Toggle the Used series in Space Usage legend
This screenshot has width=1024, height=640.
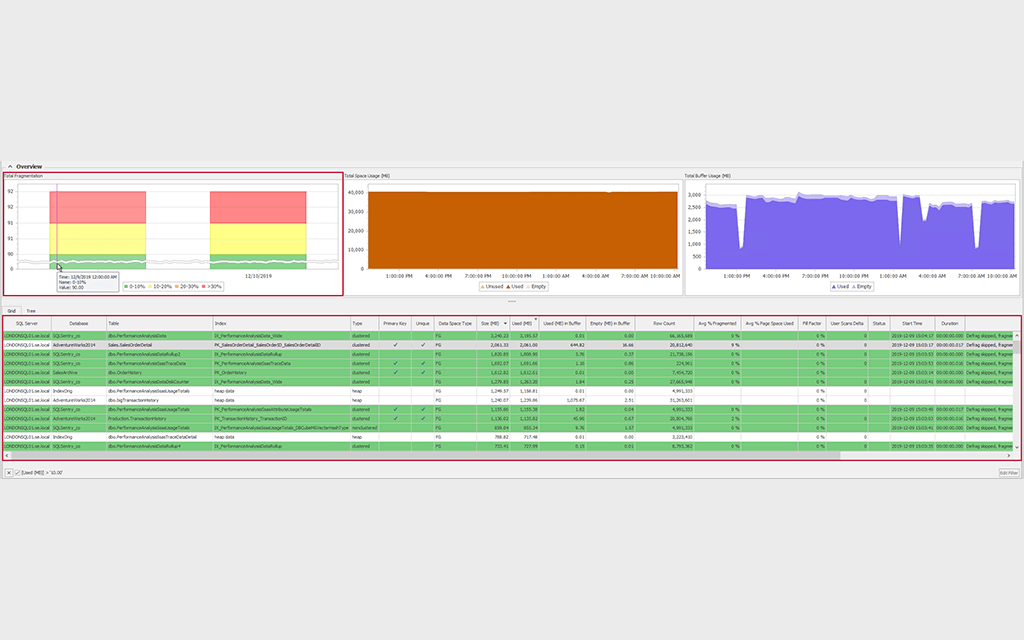(x=507, y=287)
